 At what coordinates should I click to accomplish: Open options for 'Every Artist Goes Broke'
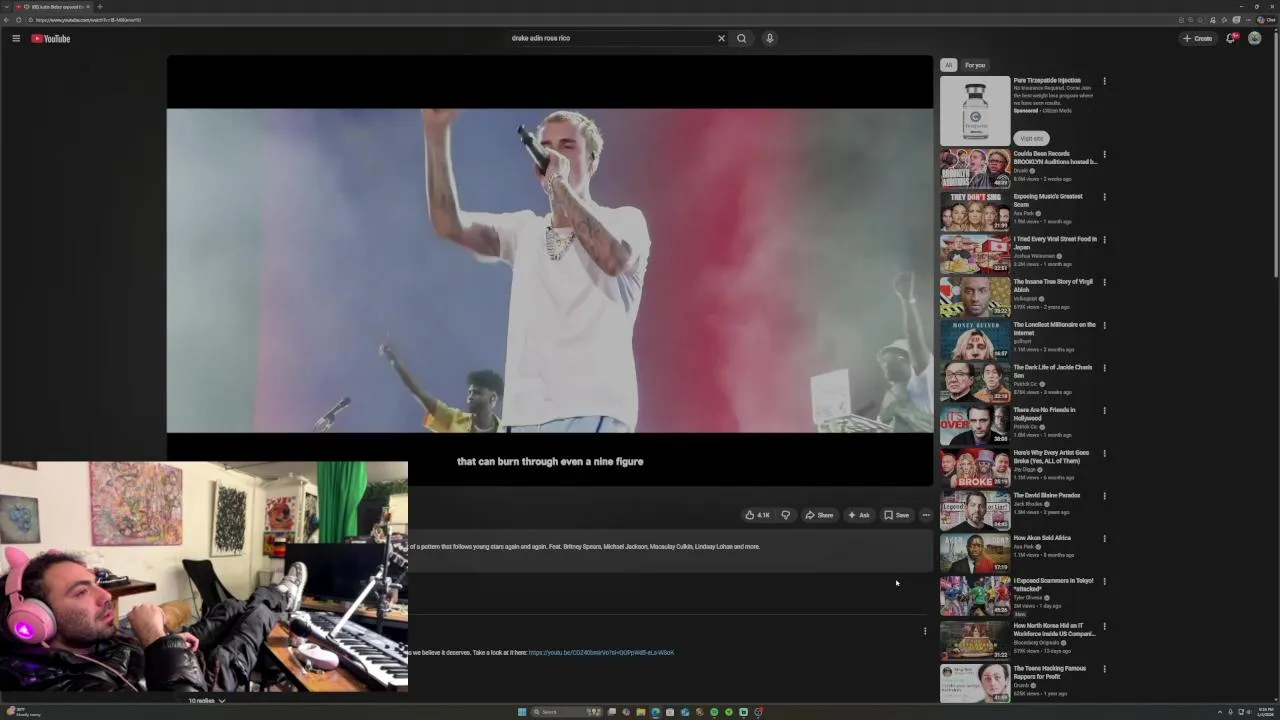click(x=1104, y=453)
